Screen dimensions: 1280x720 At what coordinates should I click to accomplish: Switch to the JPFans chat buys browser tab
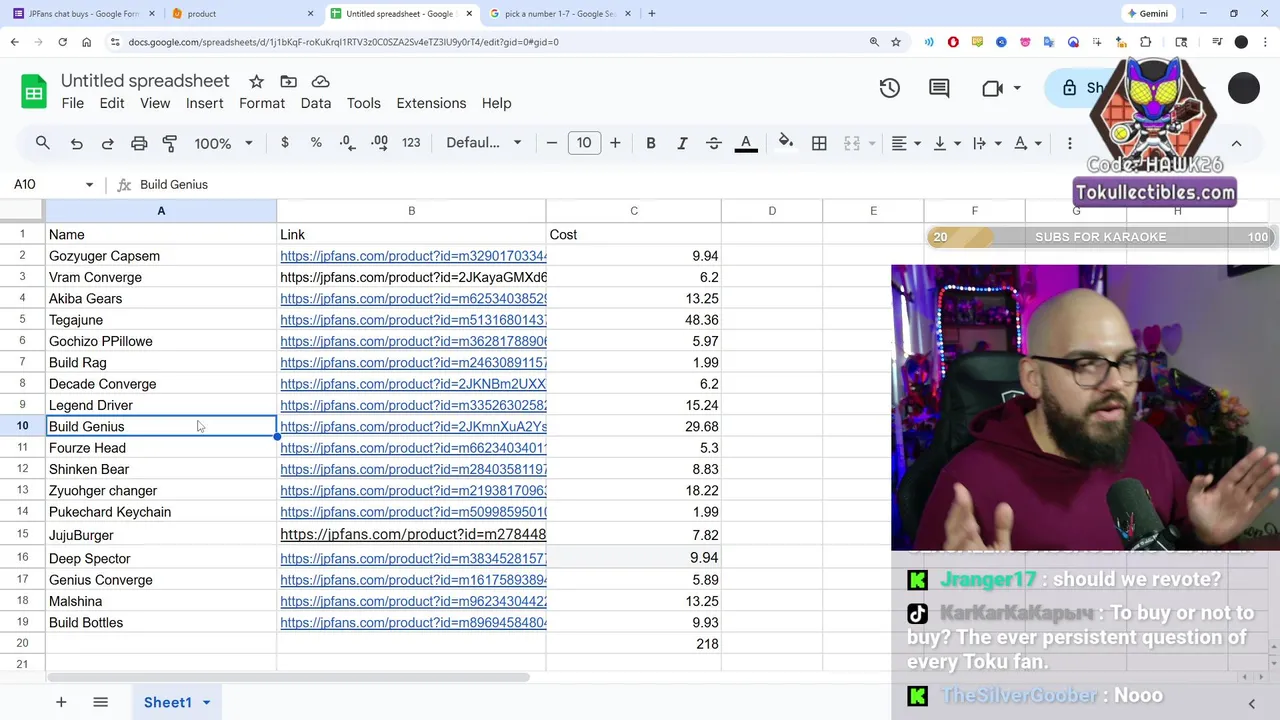[84, 14]
